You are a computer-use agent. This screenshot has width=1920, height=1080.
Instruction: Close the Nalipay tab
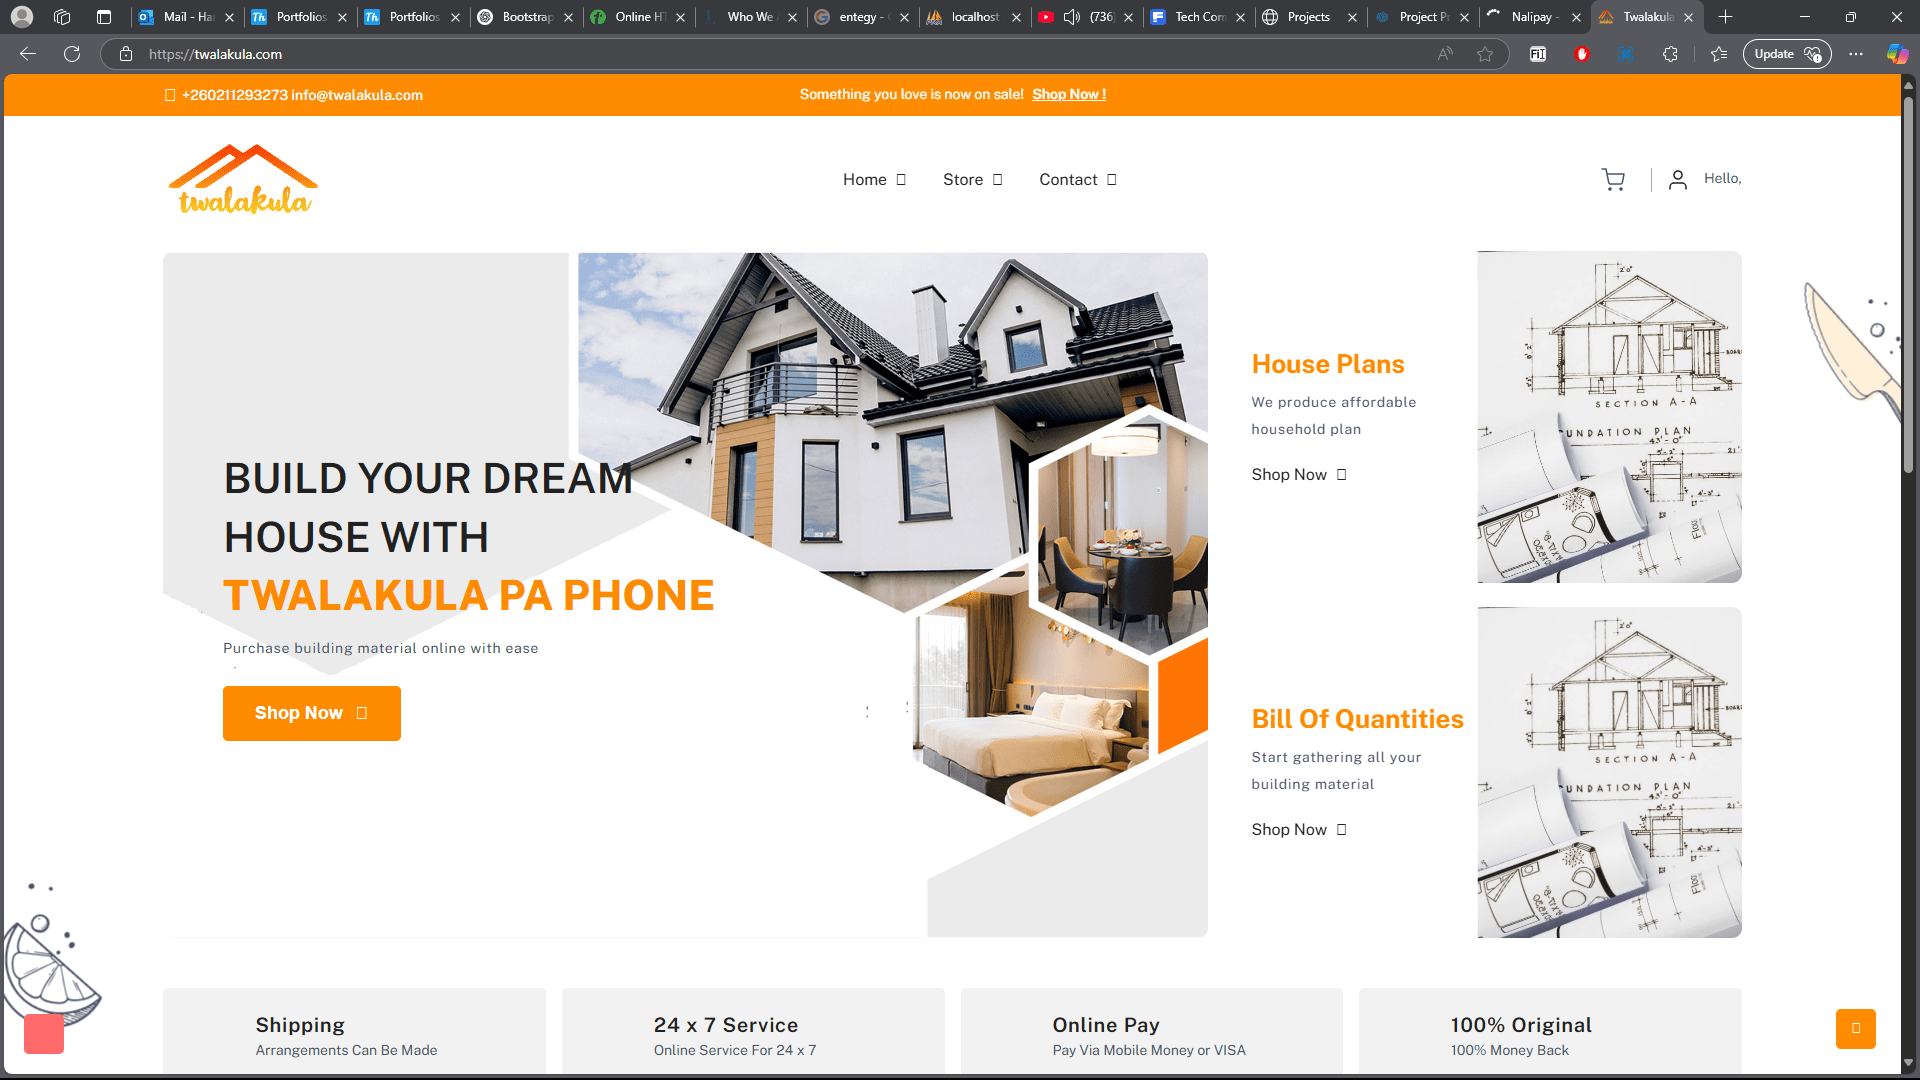point(1576,17)
